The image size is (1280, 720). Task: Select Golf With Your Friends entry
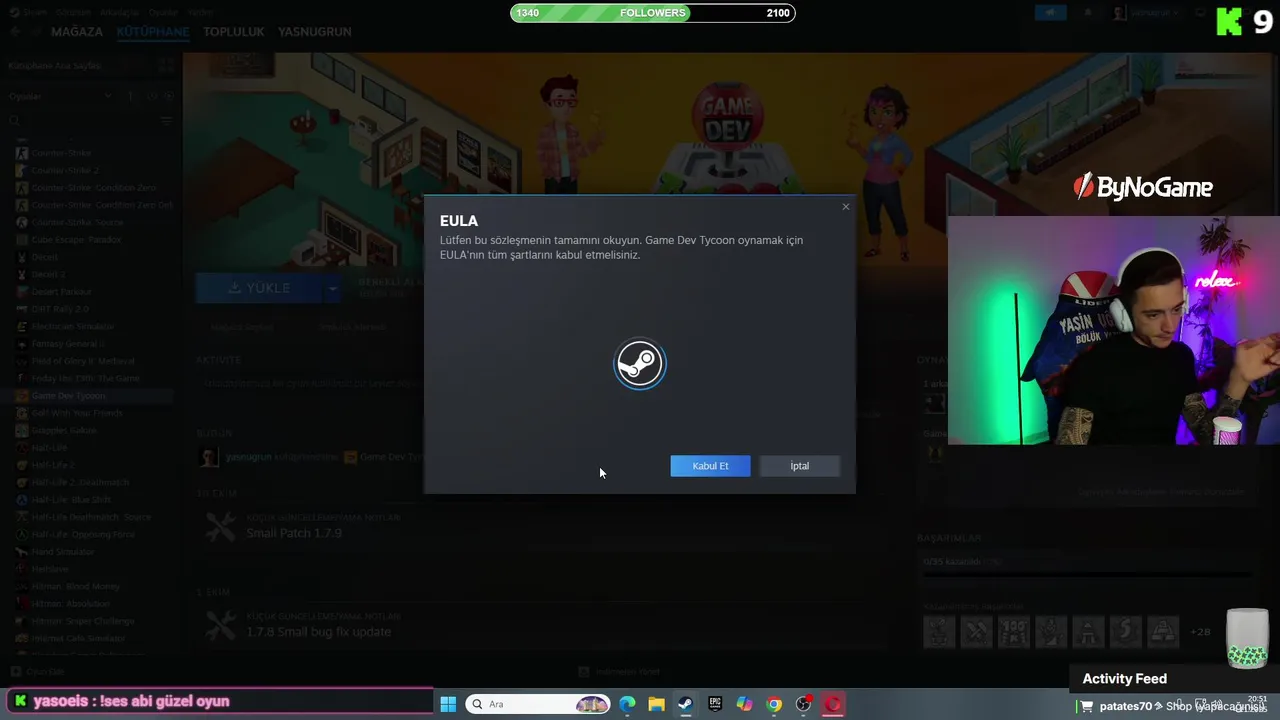77,413
